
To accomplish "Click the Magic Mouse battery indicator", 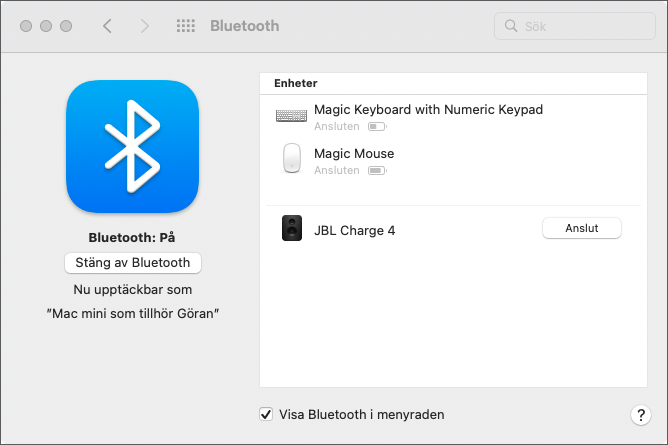I will pos(376,171).
